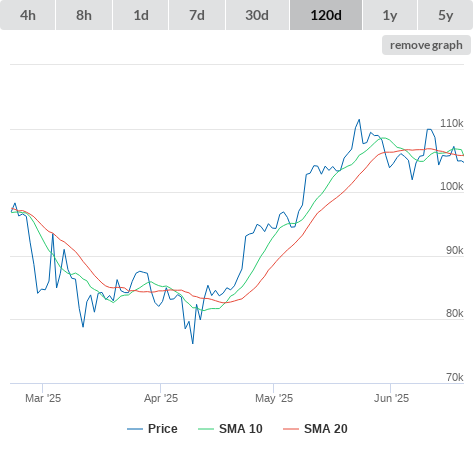Click the Jun '25 axis label
Image resolution: width=474 pixels, height=455 pixels.
[x=391, y=398]
